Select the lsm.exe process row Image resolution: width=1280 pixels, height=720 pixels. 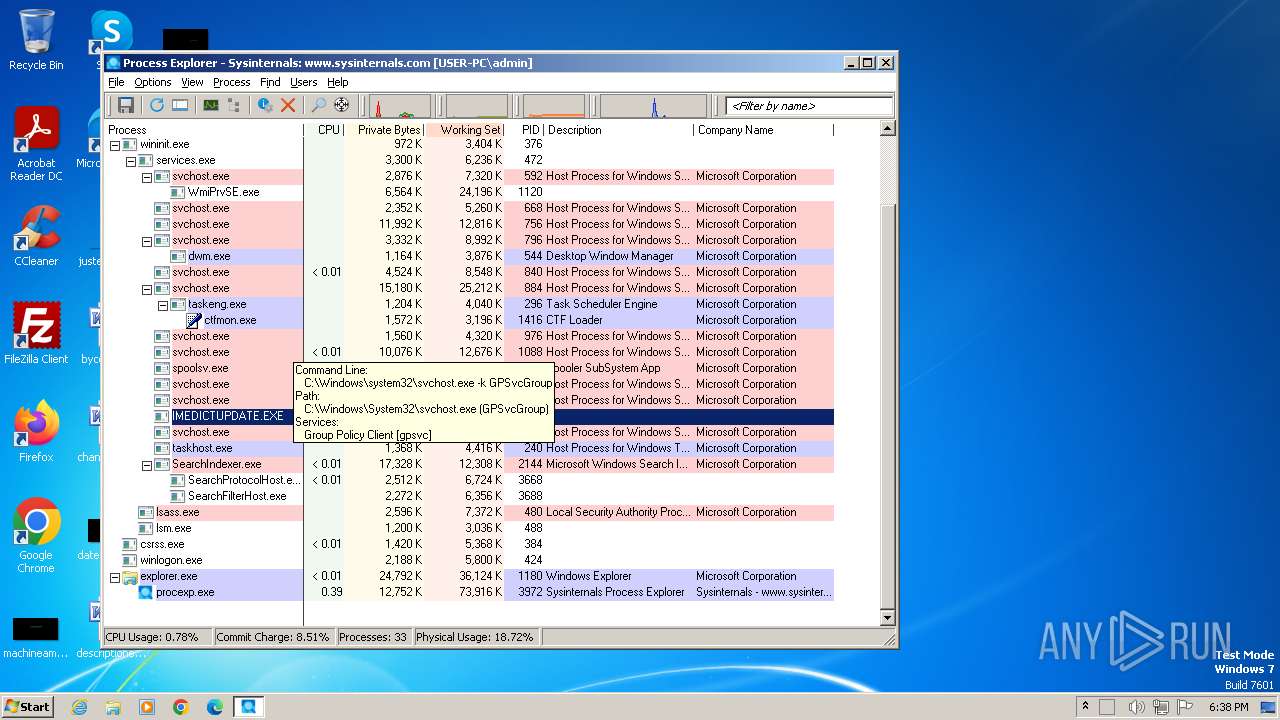pos(469,528)
